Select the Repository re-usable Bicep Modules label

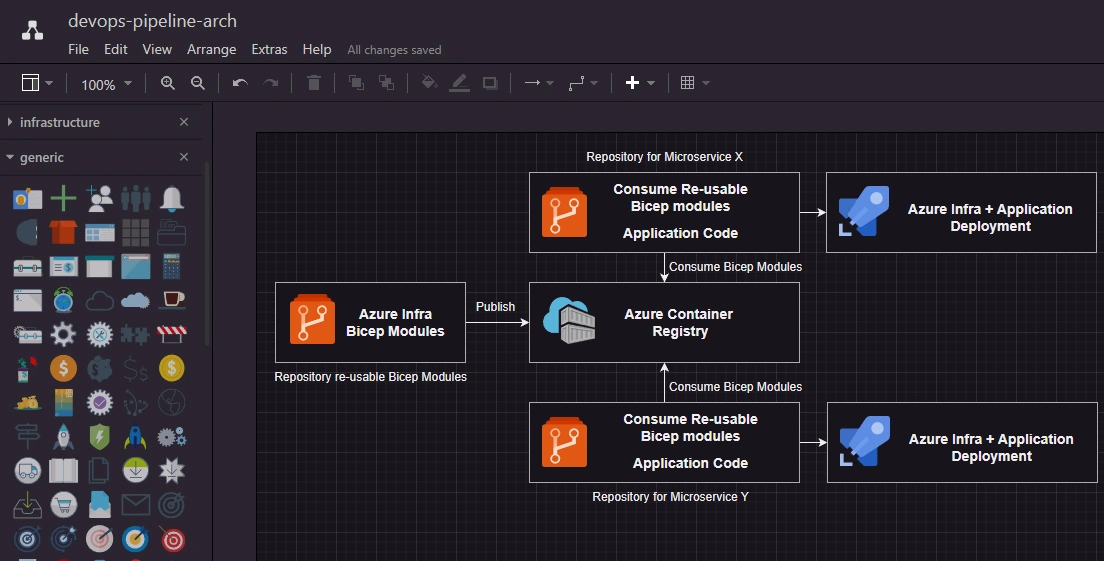(x=370, y=377)
